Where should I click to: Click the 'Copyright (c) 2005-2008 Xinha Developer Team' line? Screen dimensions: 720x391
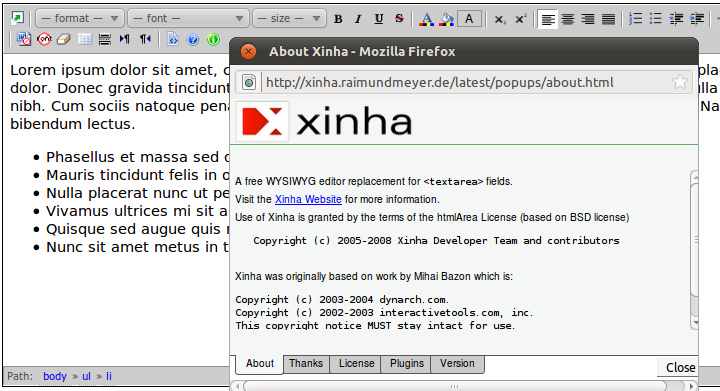point(436,240)
